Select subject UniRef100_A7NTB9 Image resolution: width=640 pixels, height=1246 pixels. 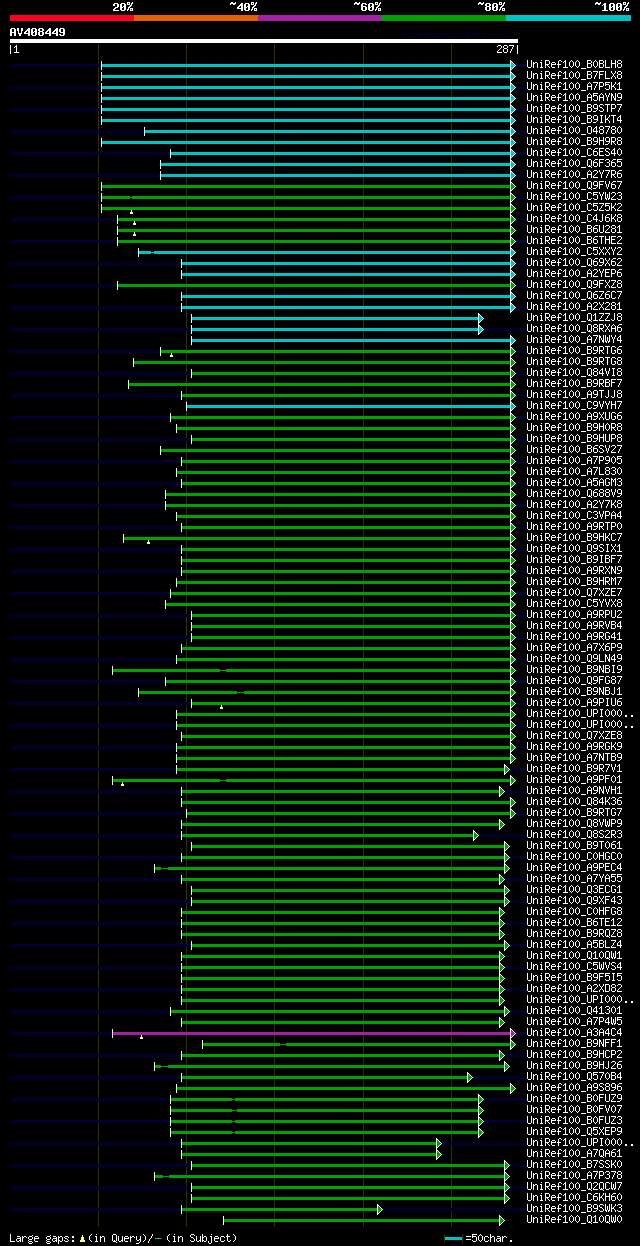[574, 757]
